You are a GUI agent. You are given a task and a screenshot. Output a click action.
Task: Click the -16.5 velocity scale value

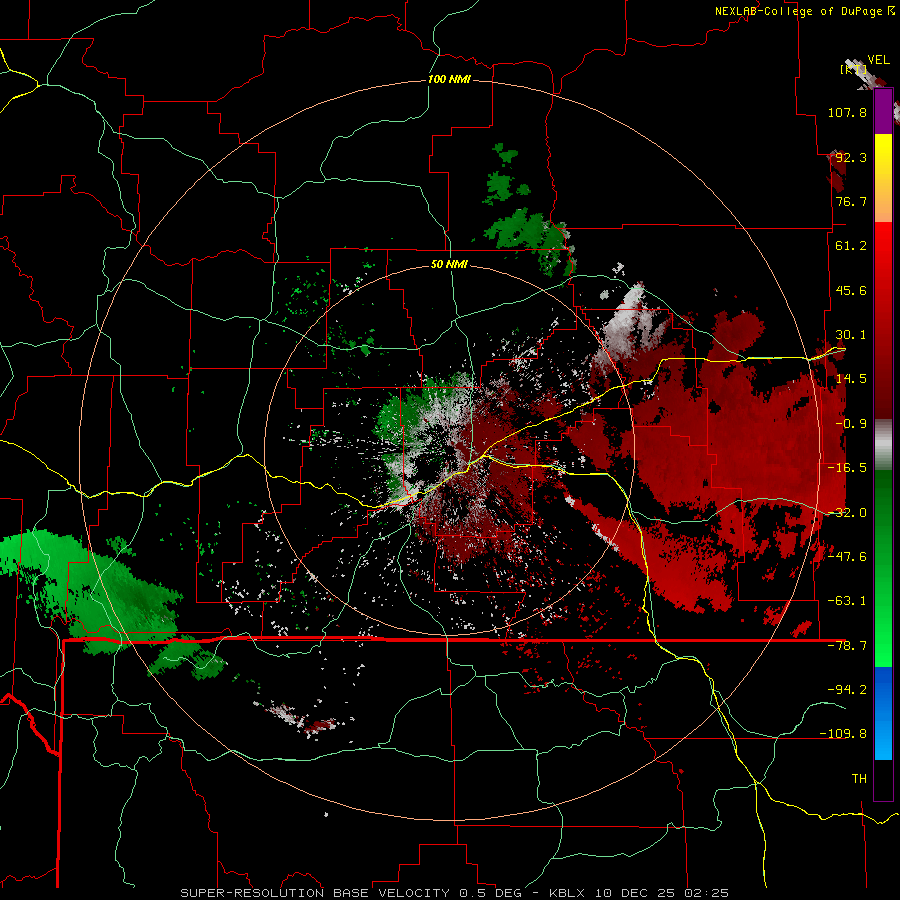[x=847, y=468]
